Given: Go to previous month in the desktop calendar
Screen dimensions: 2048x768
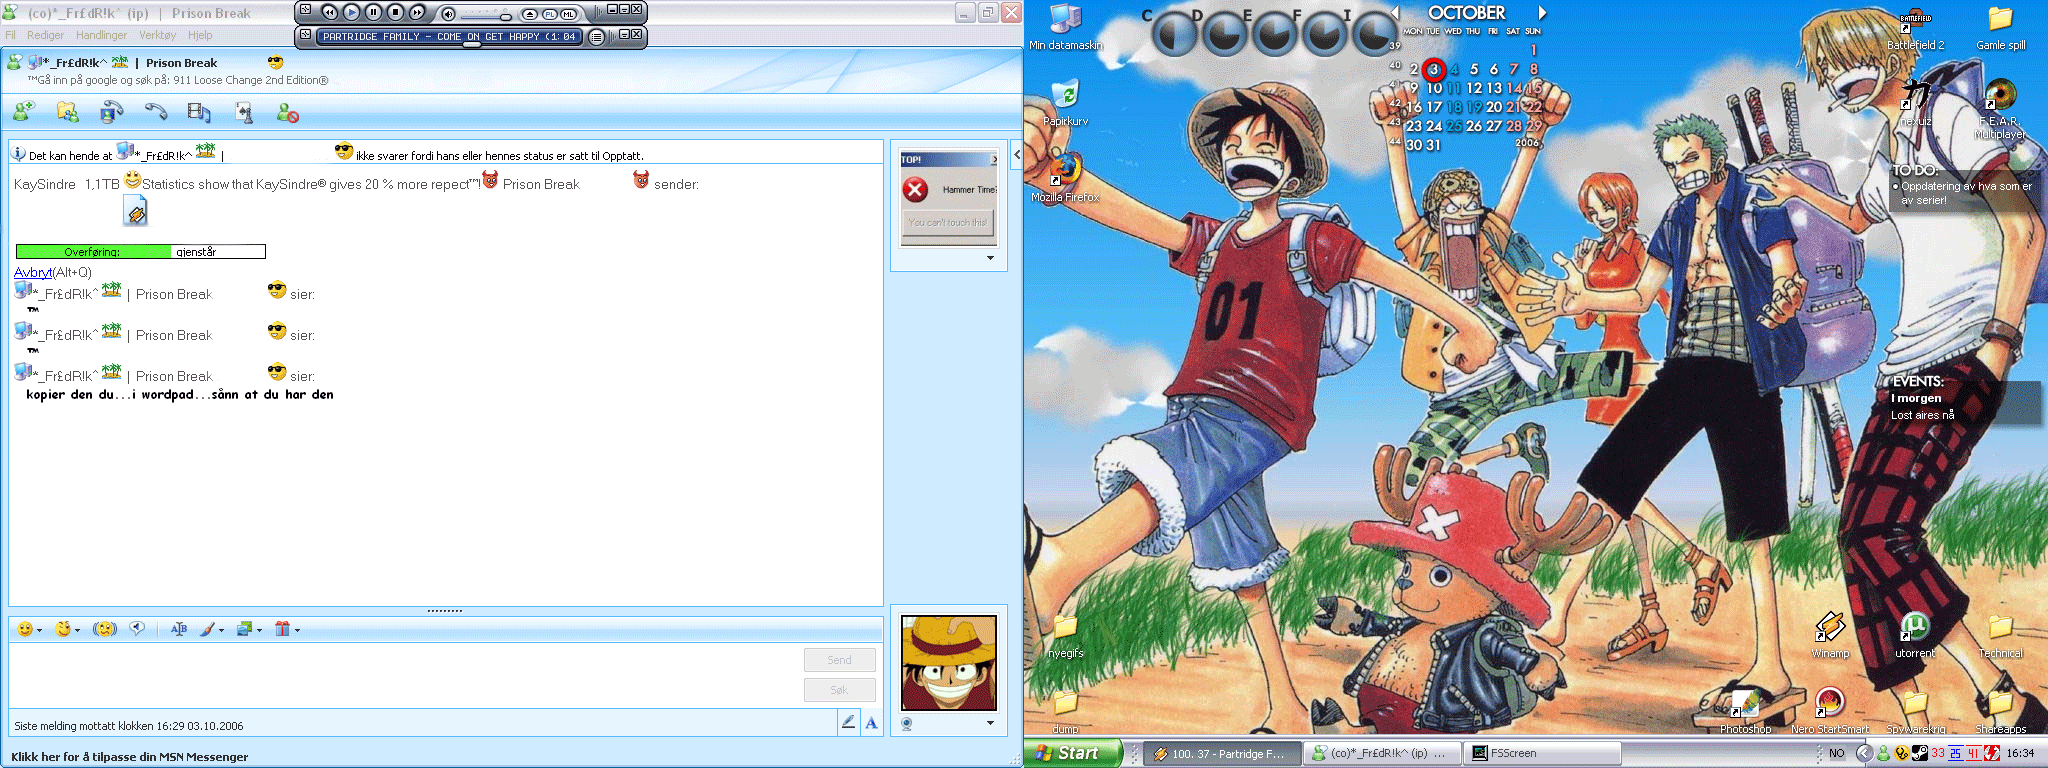Looking at the screenshot, I should tap(1395, 13).
